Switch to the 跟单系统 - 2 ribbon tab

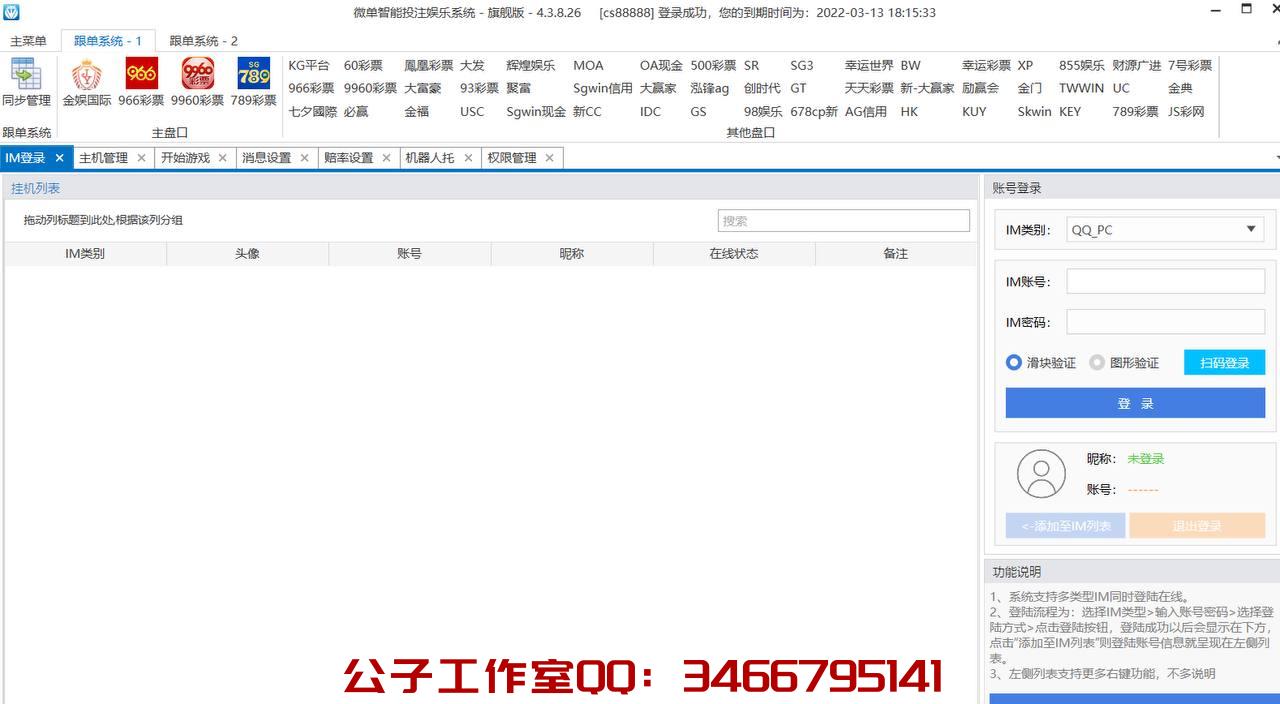pyautogui.click(x=204, y=41)
